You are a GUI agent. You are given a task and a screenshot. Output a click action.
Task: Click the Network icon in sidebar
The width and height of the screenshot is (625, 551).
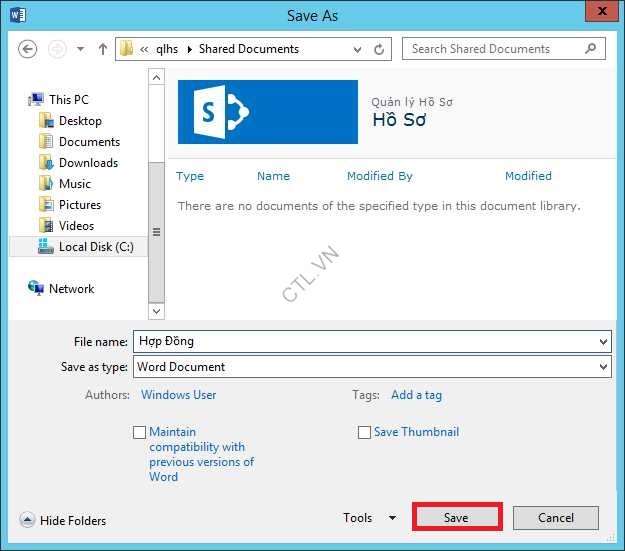(x=36, y=288)
